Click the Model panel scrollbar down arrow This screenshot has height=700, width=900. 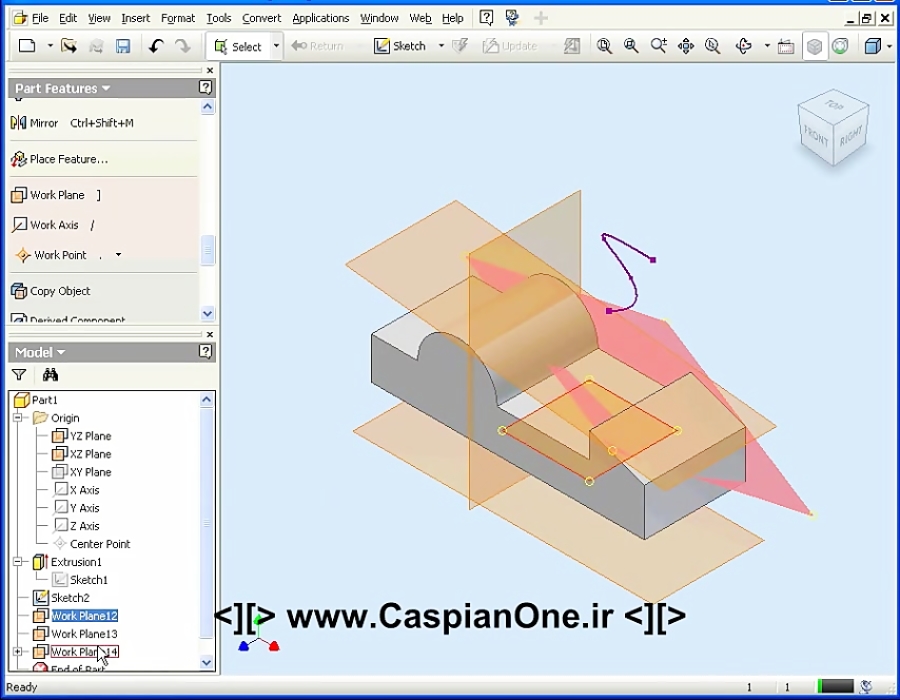pyautogui.click(x=206, y=662)
